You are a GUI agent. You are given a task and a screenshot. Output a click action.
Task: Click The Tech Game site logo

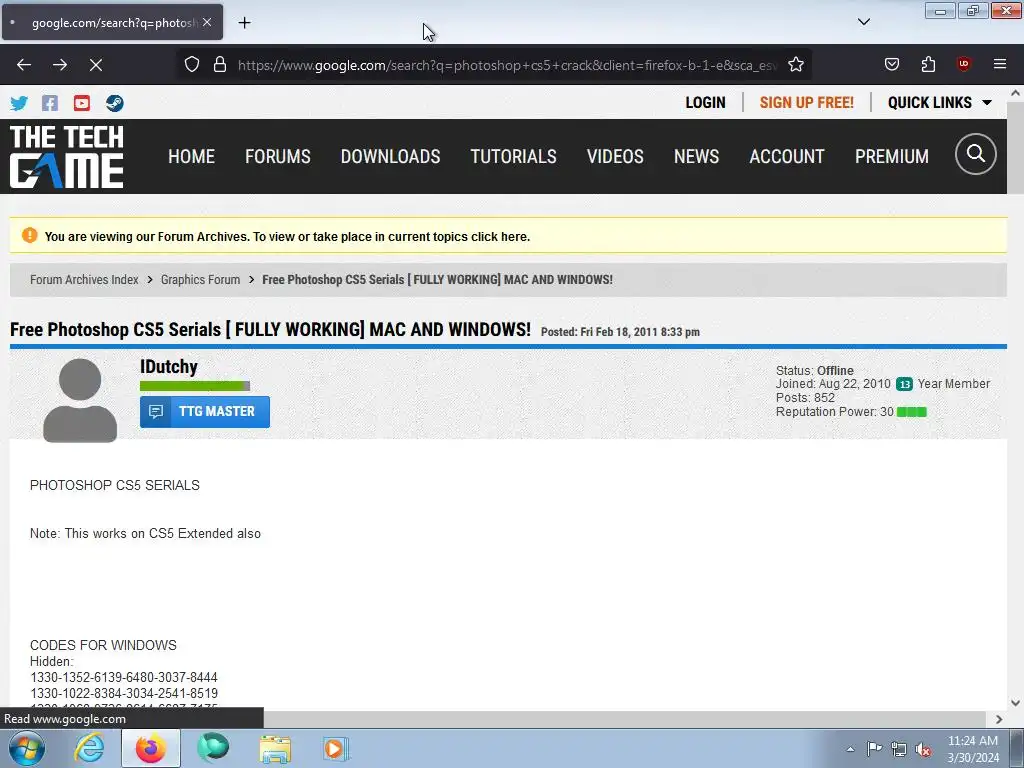coord(67,157)
